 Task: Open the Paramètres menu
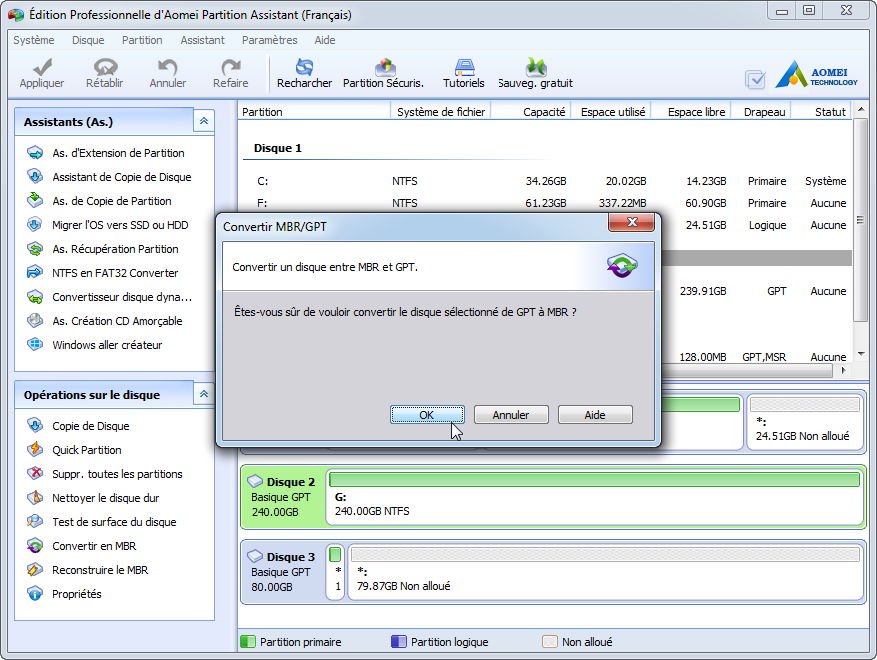pos(269,41)
